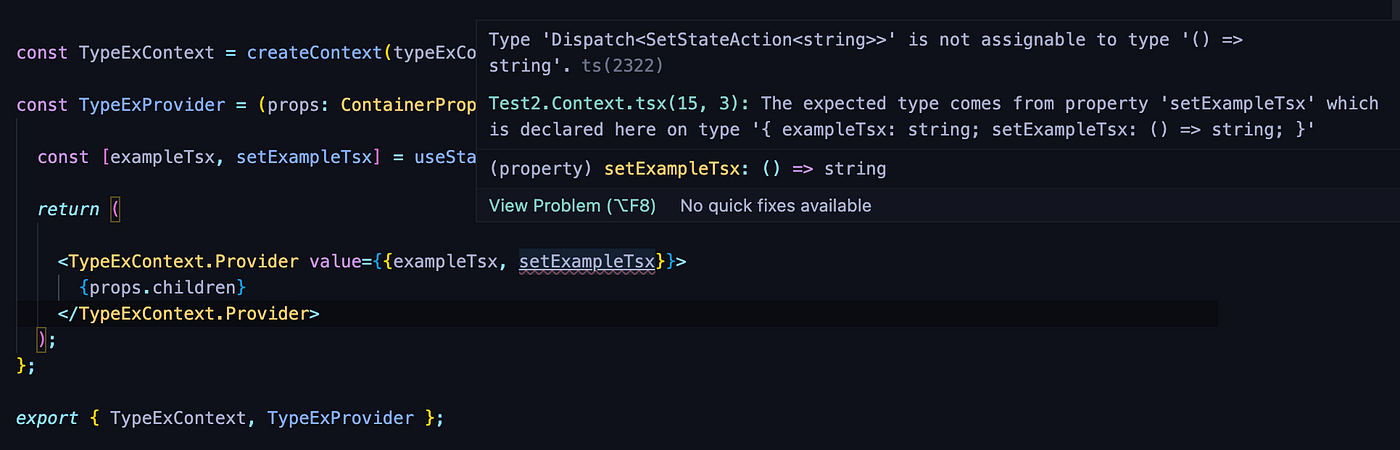
Task: Click the 'No quick fixes available' text
Action: tap(776, 206)
